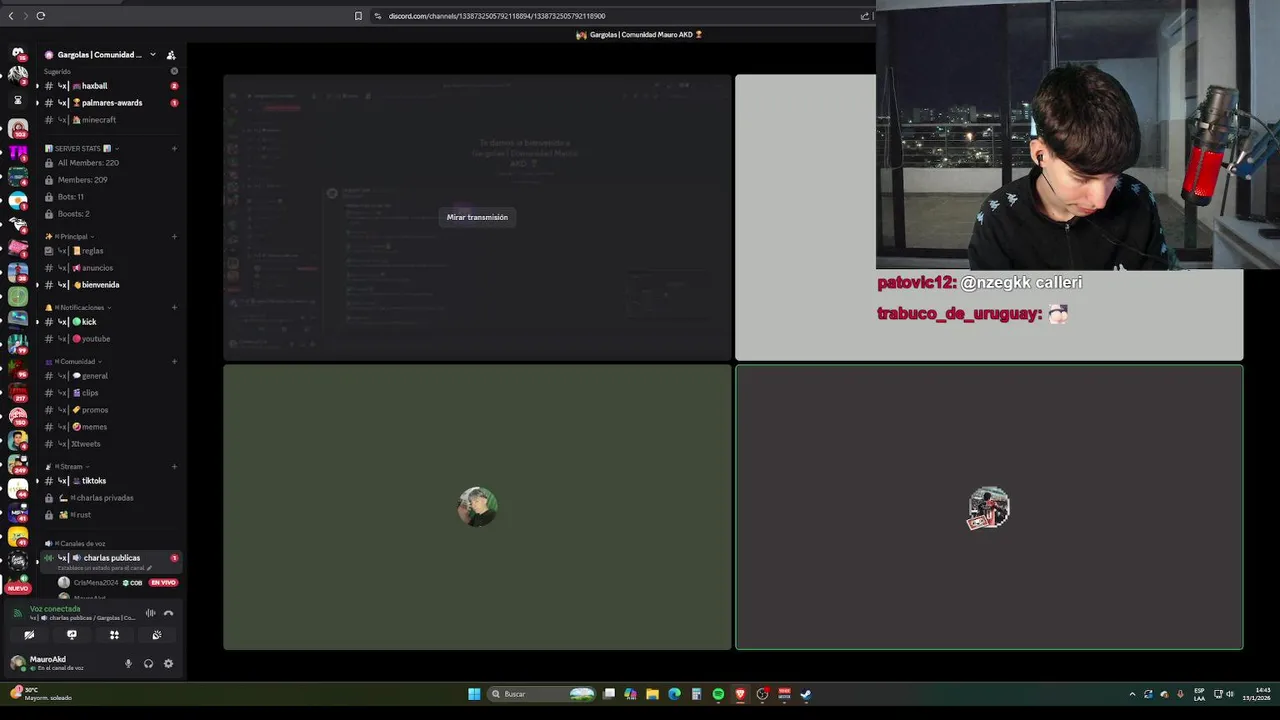Open Spotify from the taskbar
The image size is (1280, 720).
point(718,694)
